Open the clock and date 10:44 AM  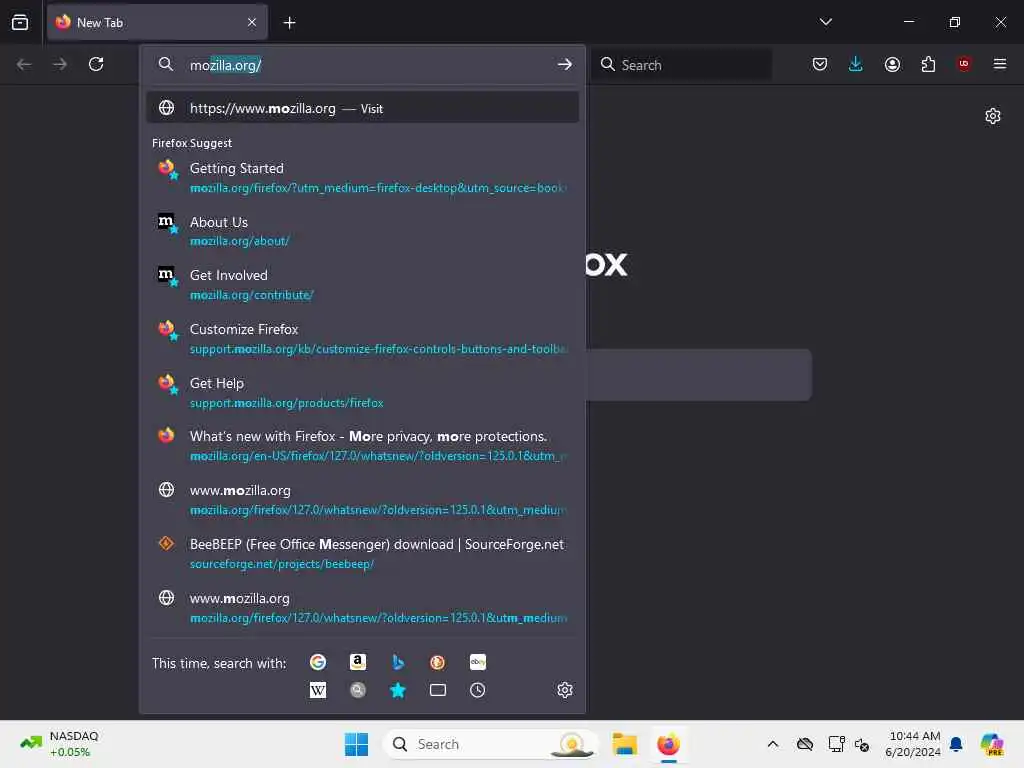912,744
